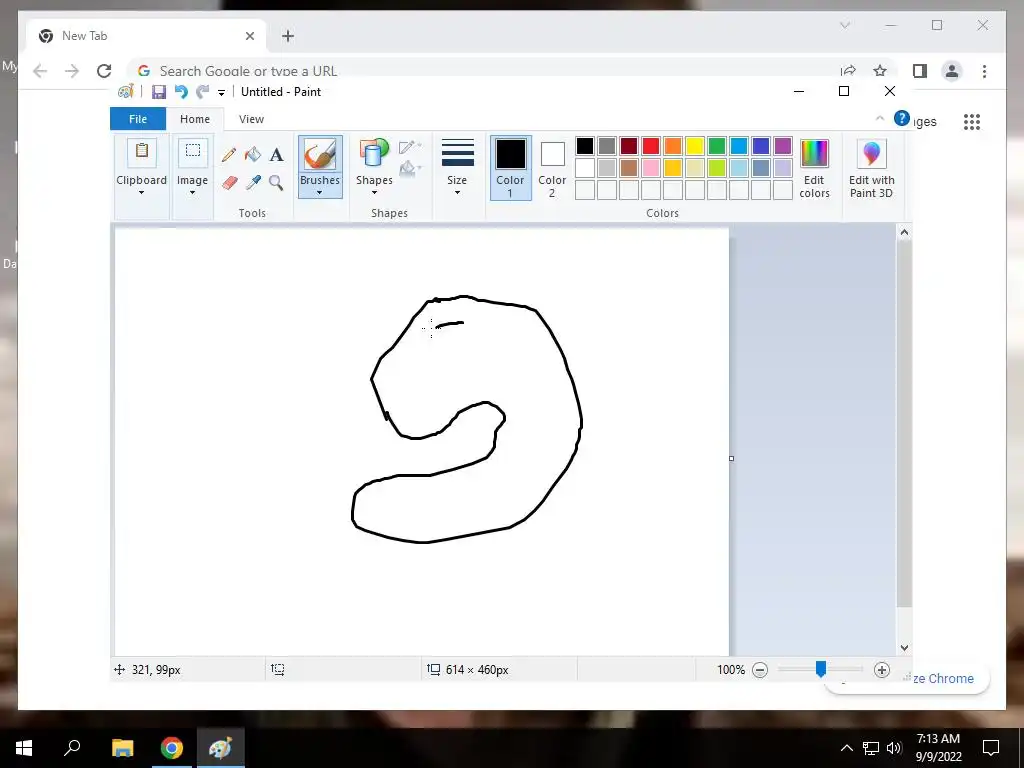Open Chrome profile avatar icon

[952, 71]
